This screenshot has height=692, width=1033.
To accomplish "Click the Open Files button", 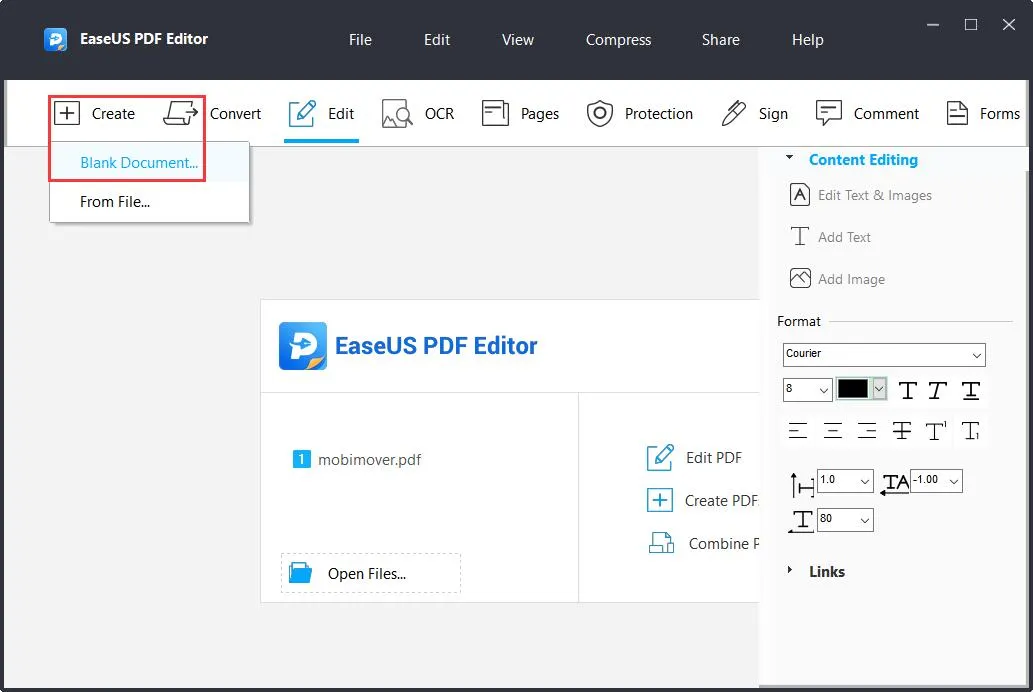I will 370,573.
